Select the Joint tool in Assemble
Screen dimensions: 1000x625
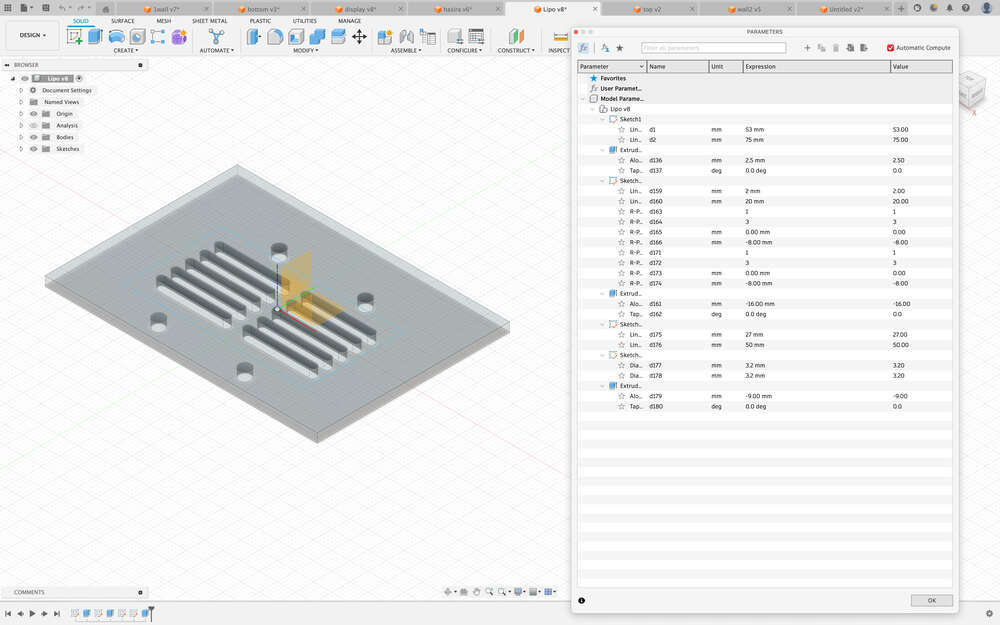point(406,36)
